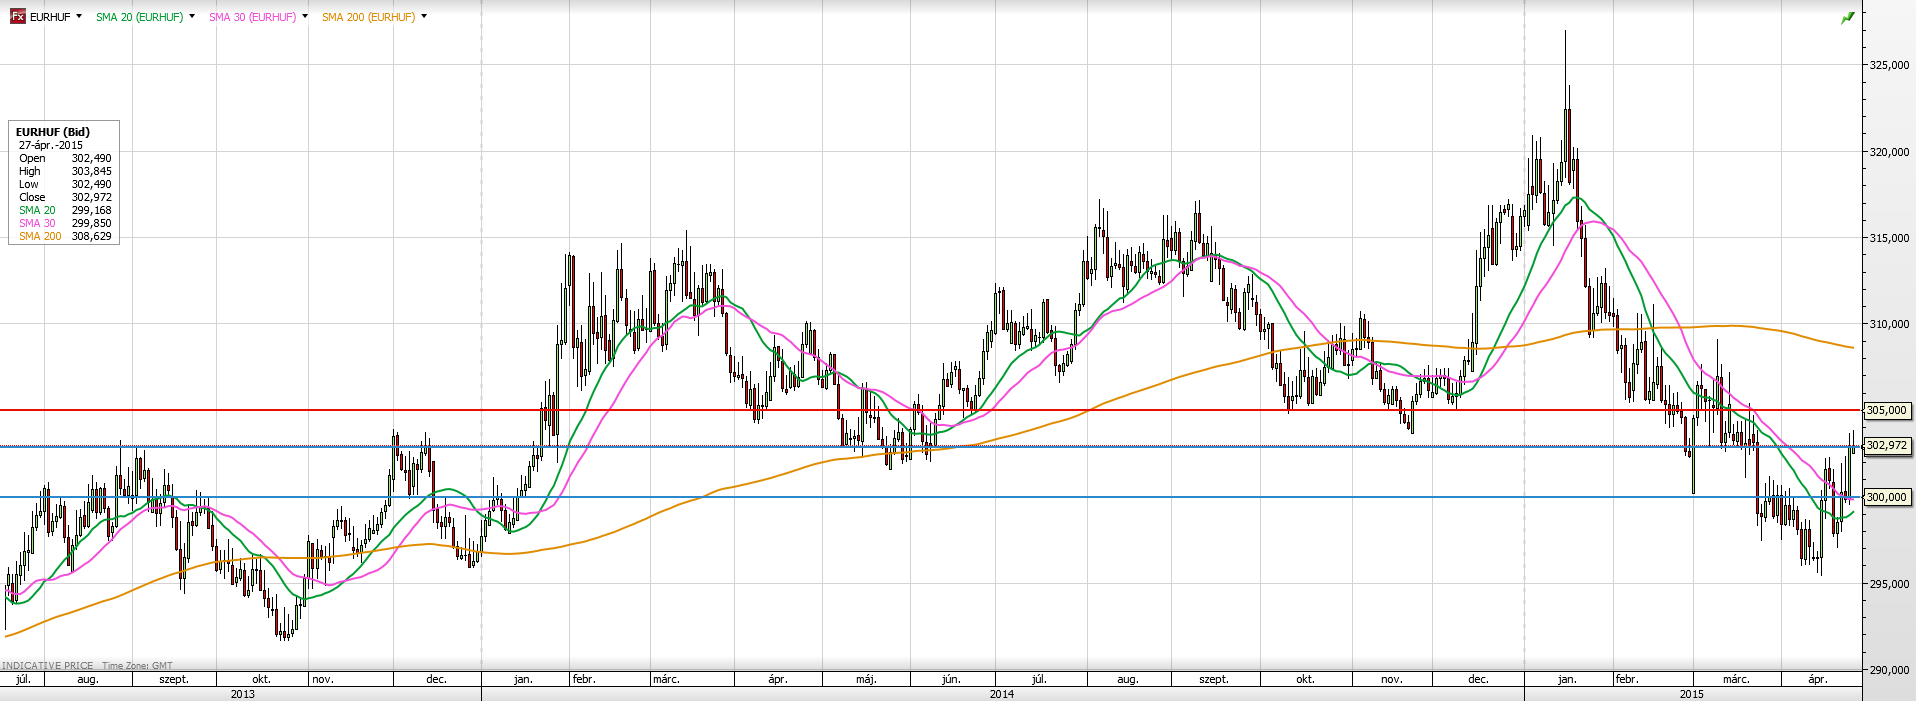The height and width of the screenshot is (701, 1916).
Task: Click the 2014 year label on time axis
Action: pyautogui.click(x=1002, y=694)
